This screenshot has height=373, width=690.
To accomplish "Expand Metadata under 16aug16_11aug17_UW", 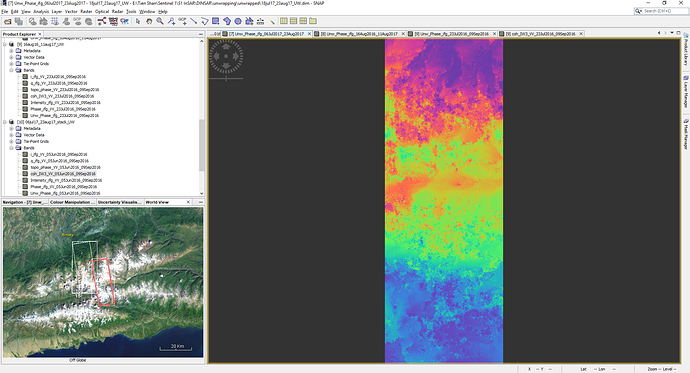I will 11,51.
